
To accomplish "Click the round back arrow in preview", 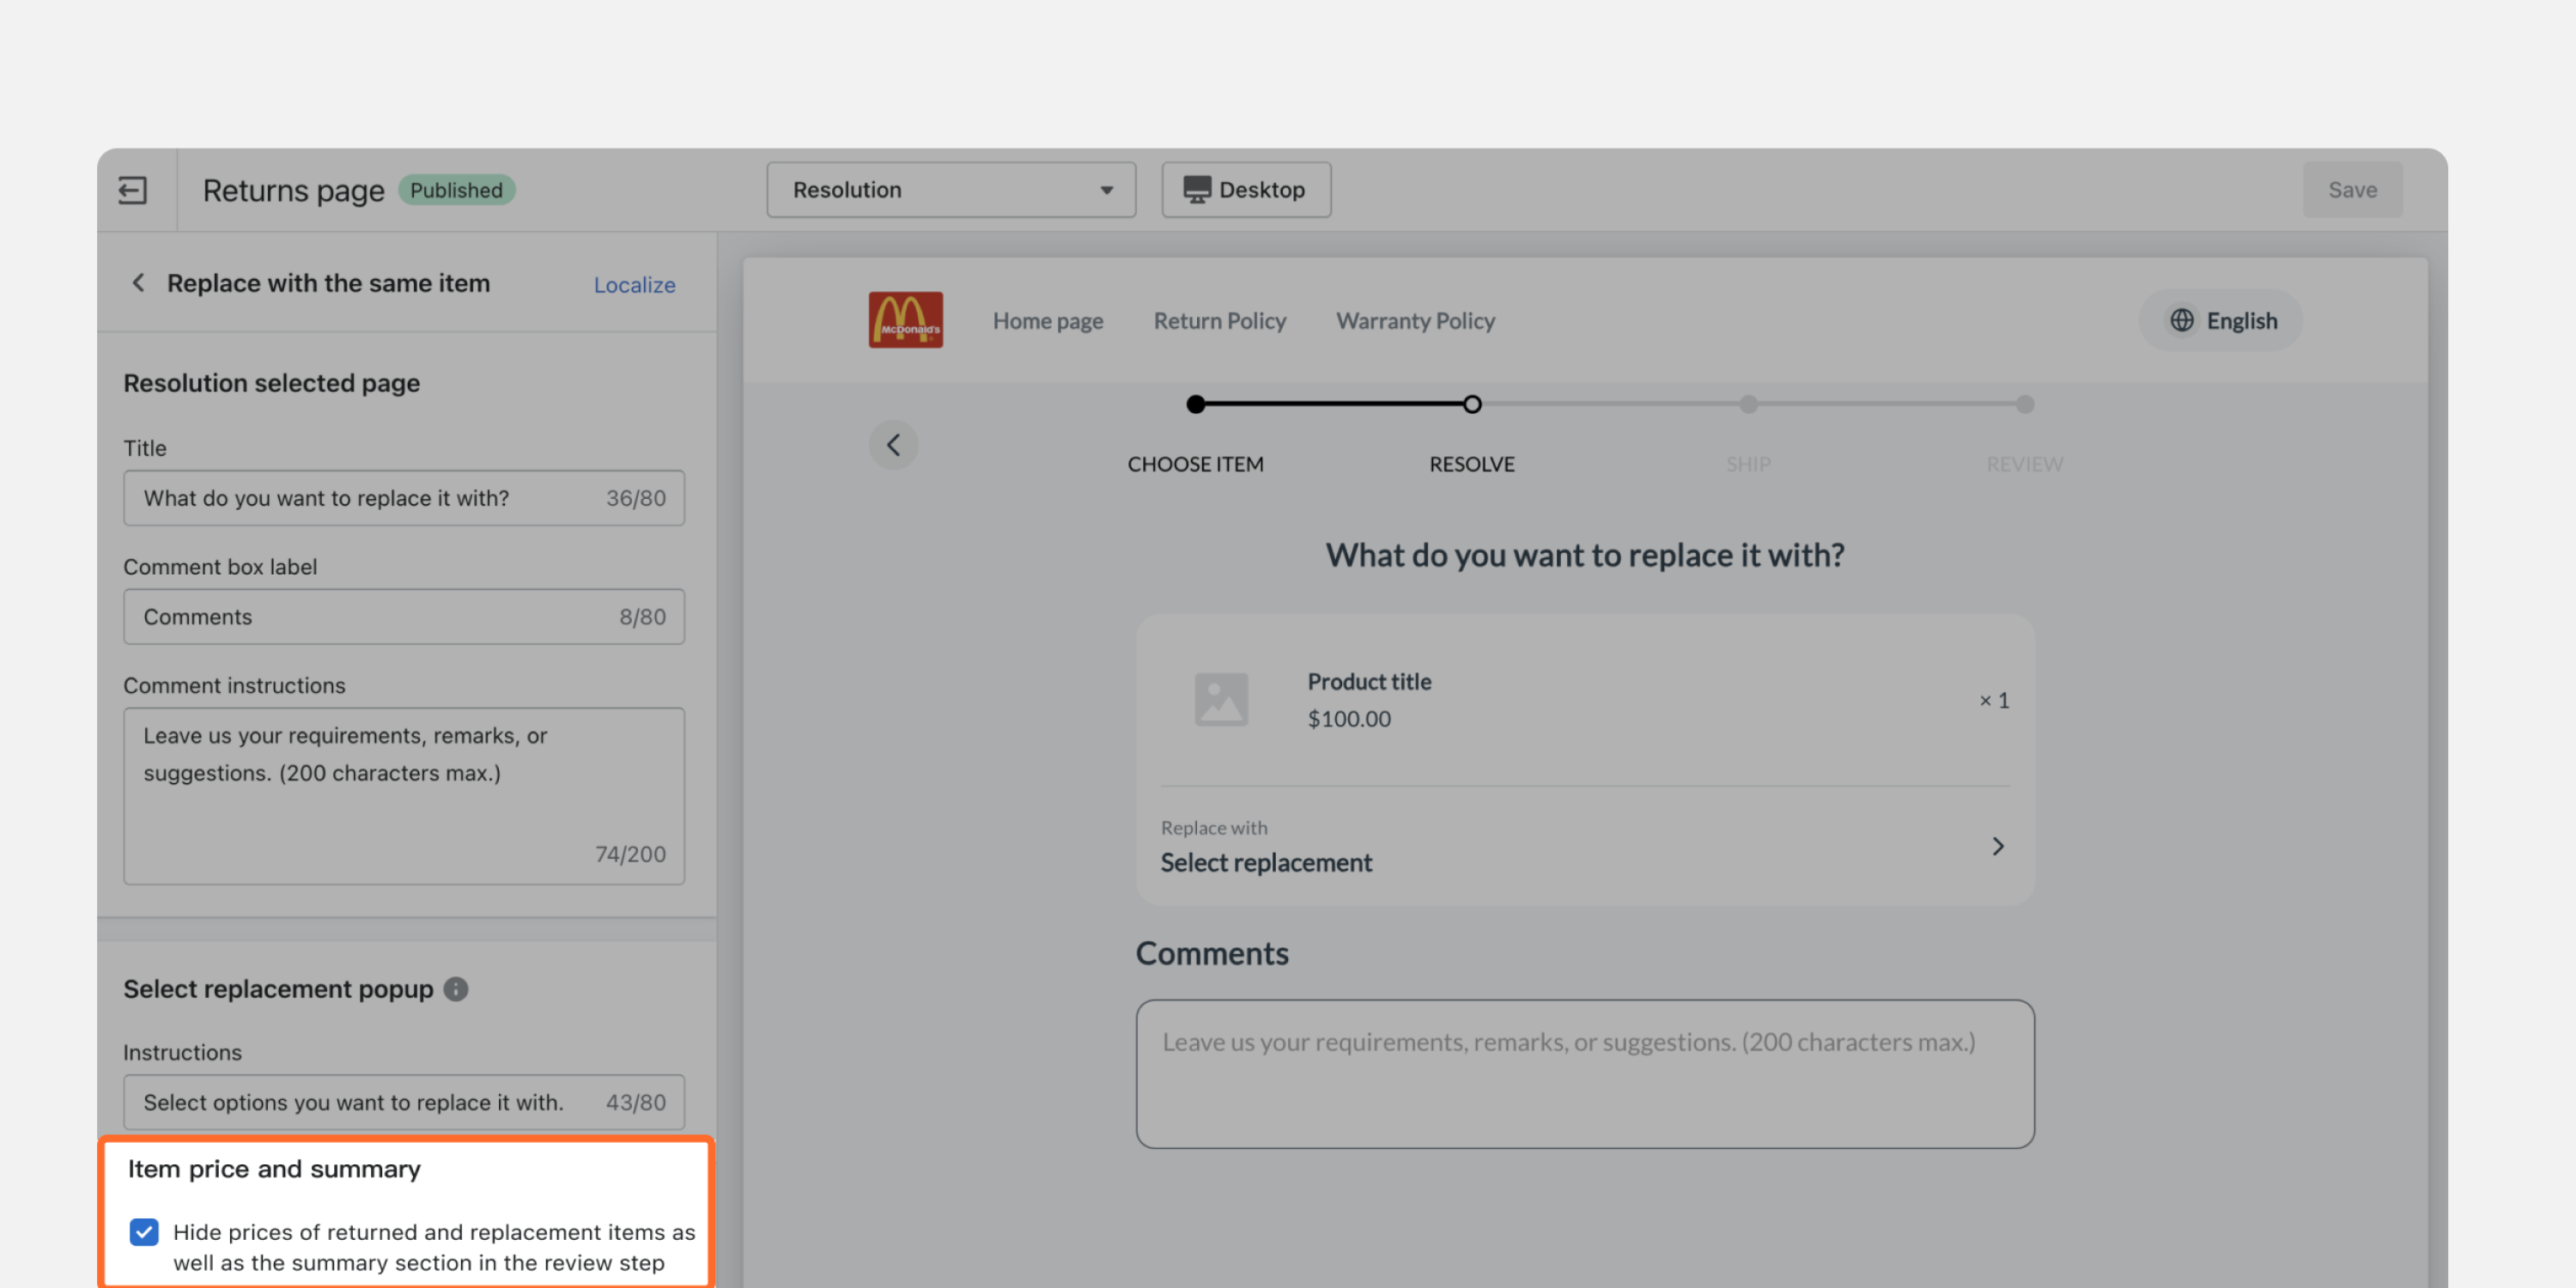I will coord(893,444).
